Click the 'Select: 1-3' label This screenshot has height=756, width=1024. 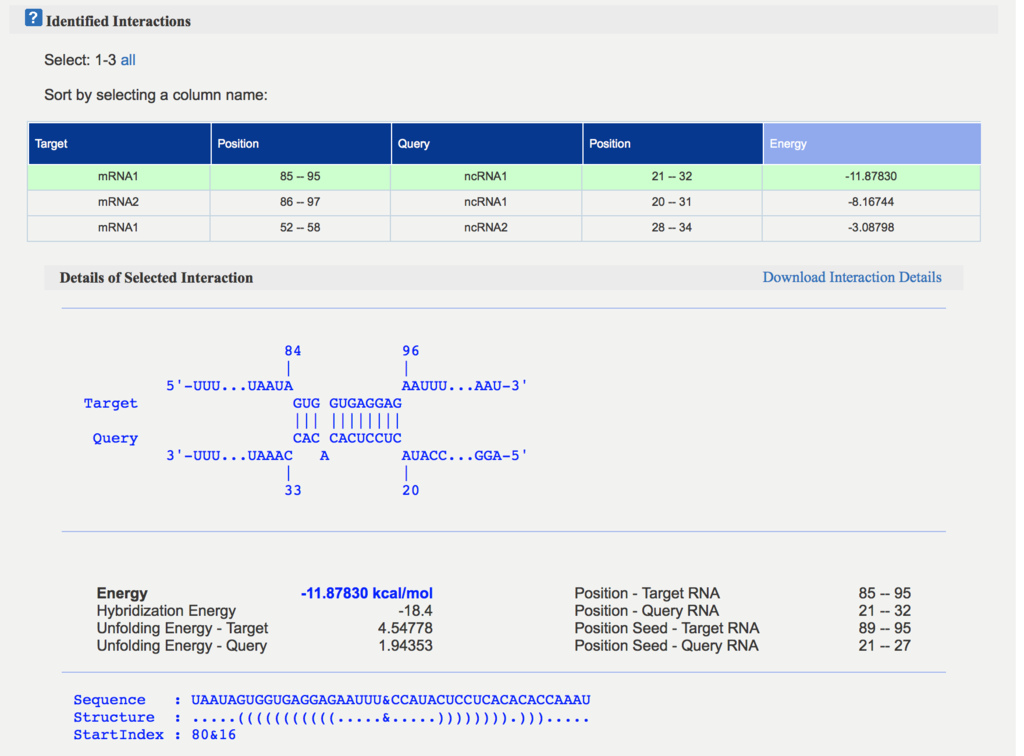(80, 60)
